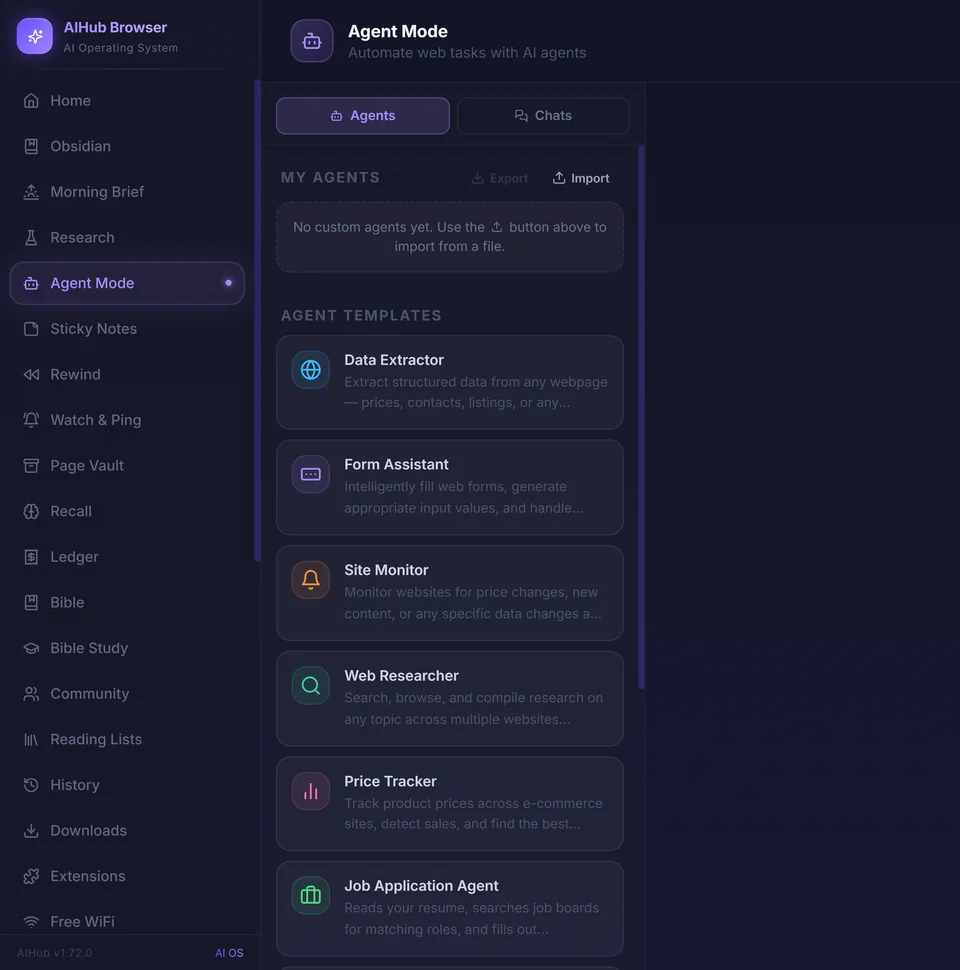Viewport: 960px width, 970px height.
Task: Click the AIHub Browser sparkle logo
Action: coord(35,36)
